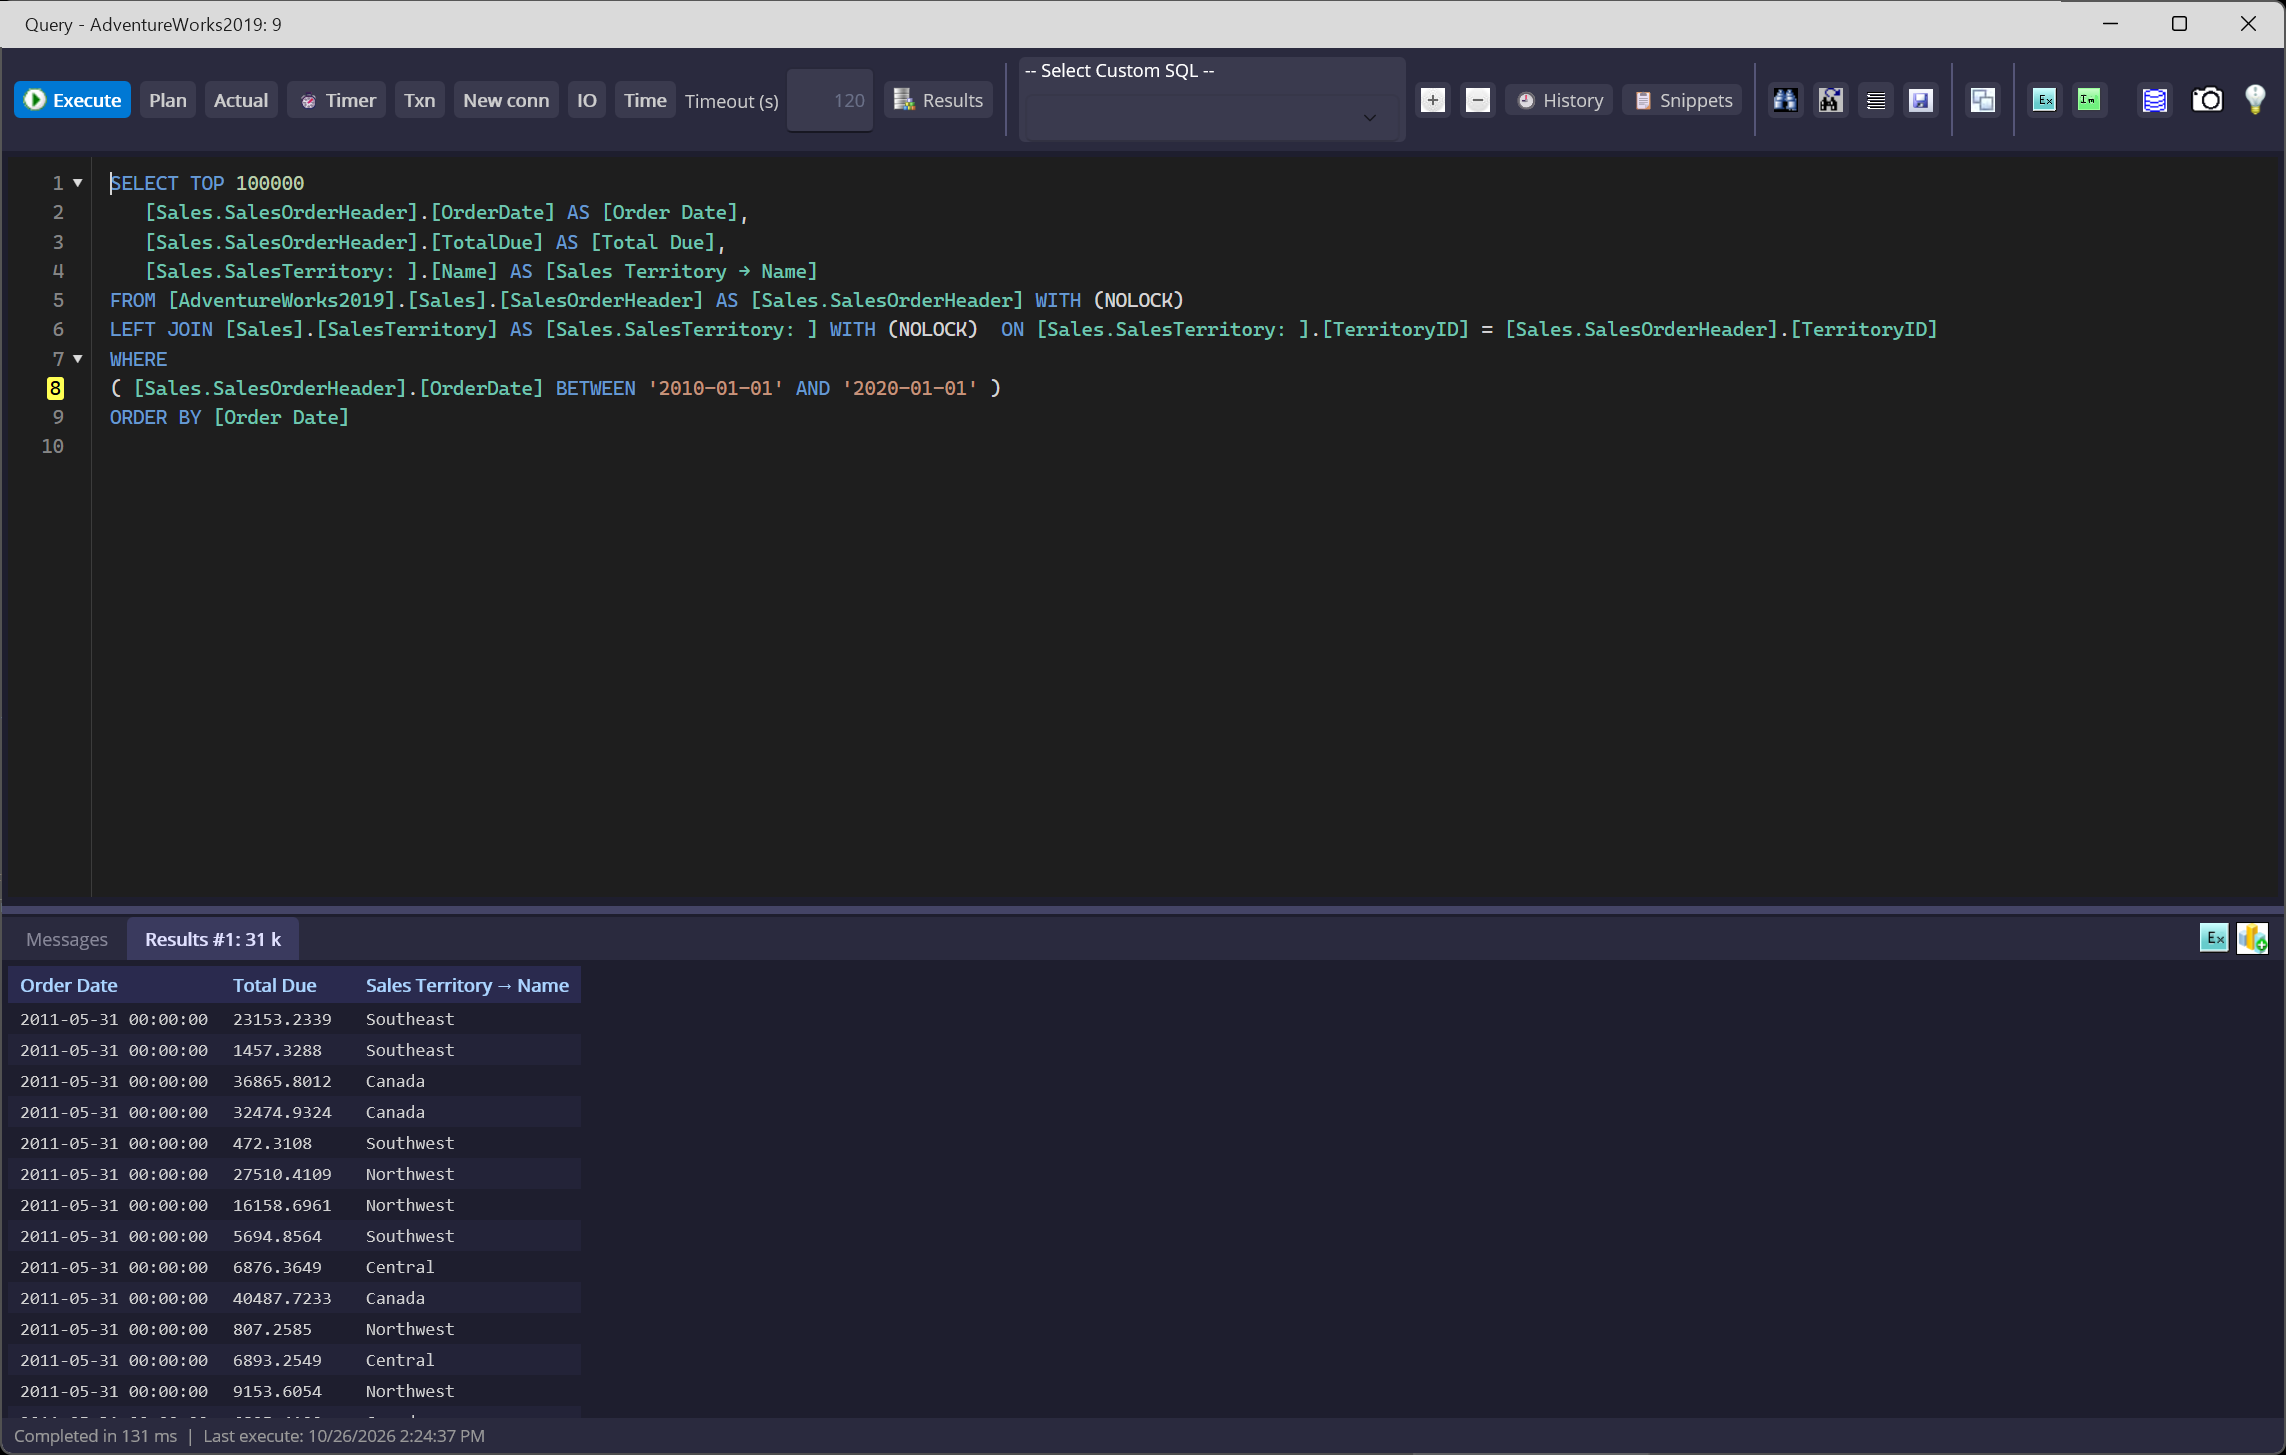
Task: Take a screenshot with the camera icon
Action: [x=2207, y=100]
